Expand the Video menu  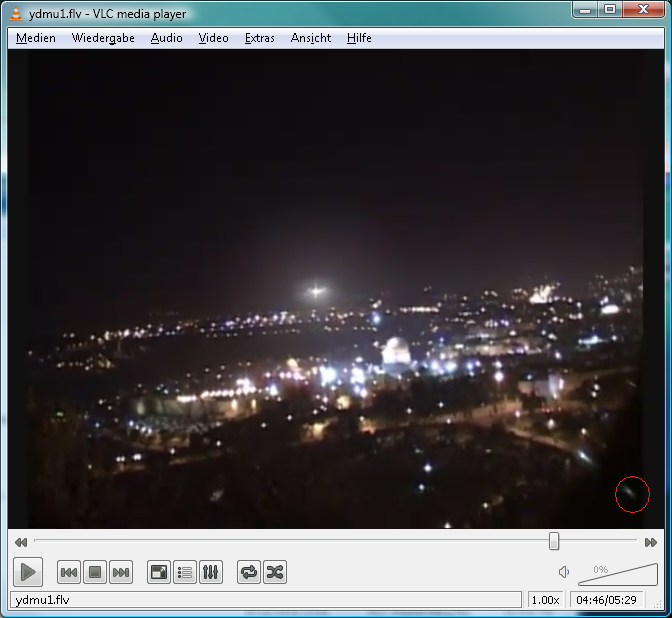pyautogui.click(x=213, y=38)
